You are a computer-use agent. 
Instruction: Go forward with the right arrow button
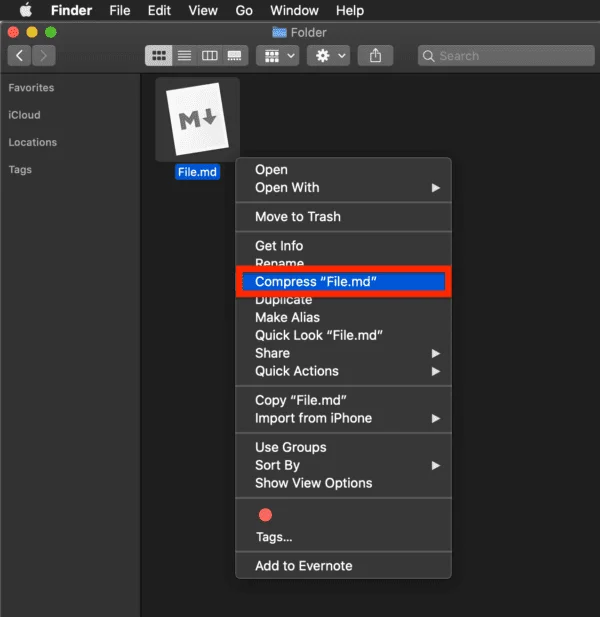point(43,55)
